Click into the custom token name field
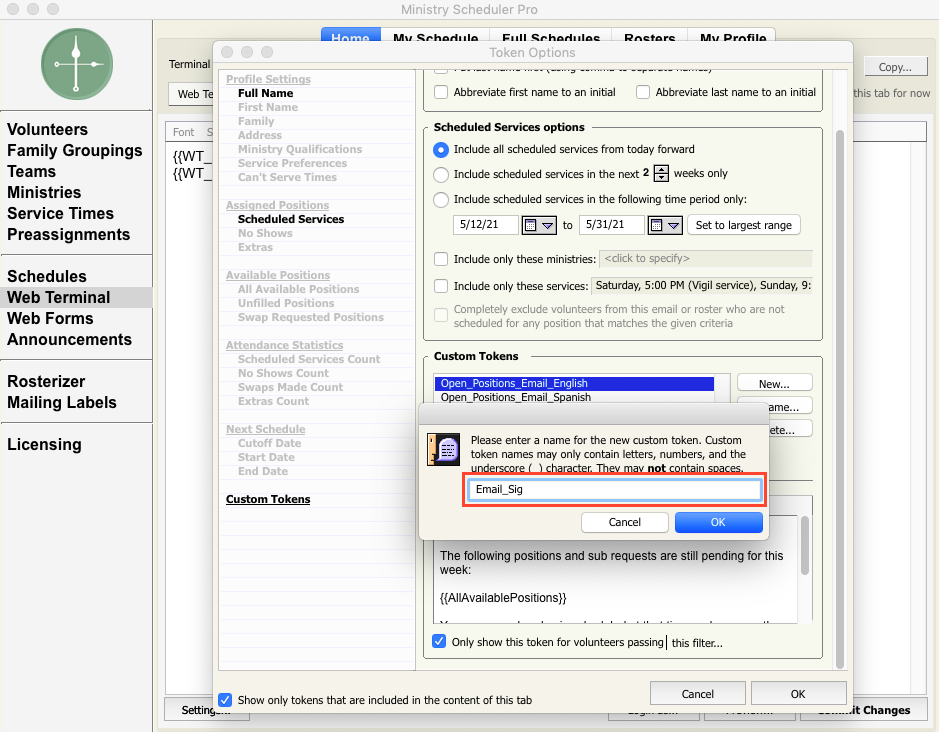The width and height of the screenshot is (939, 732). pyautogui.click(x=613, y=490)
